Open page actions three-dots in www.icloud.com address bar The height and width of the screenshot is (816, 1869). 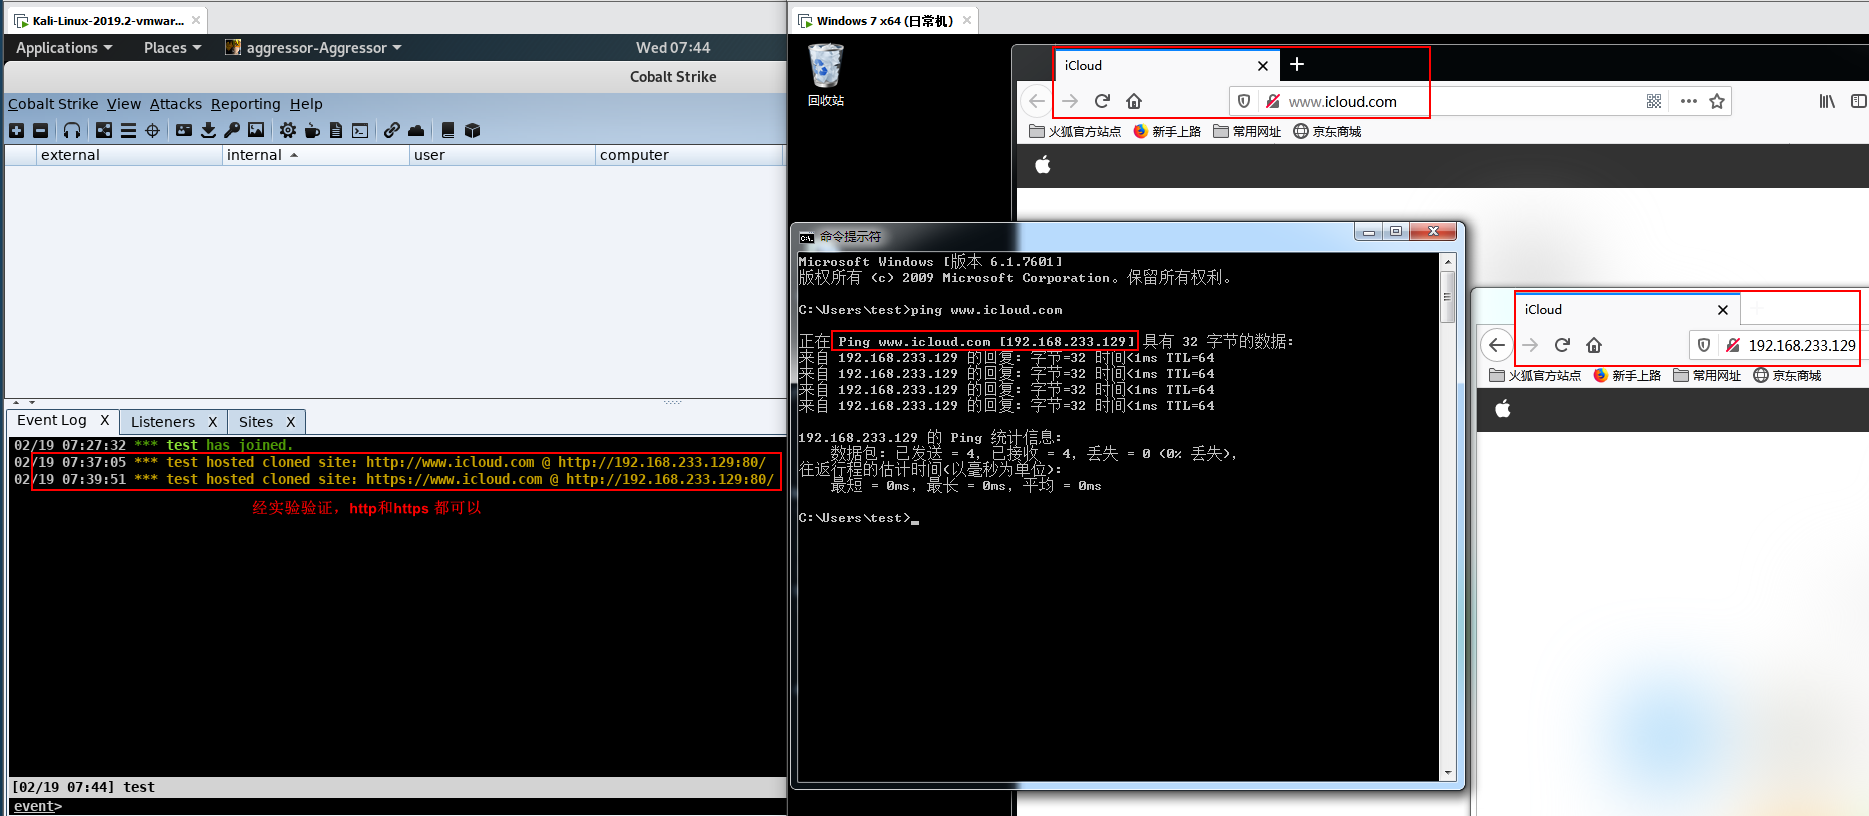point(1689,101)
